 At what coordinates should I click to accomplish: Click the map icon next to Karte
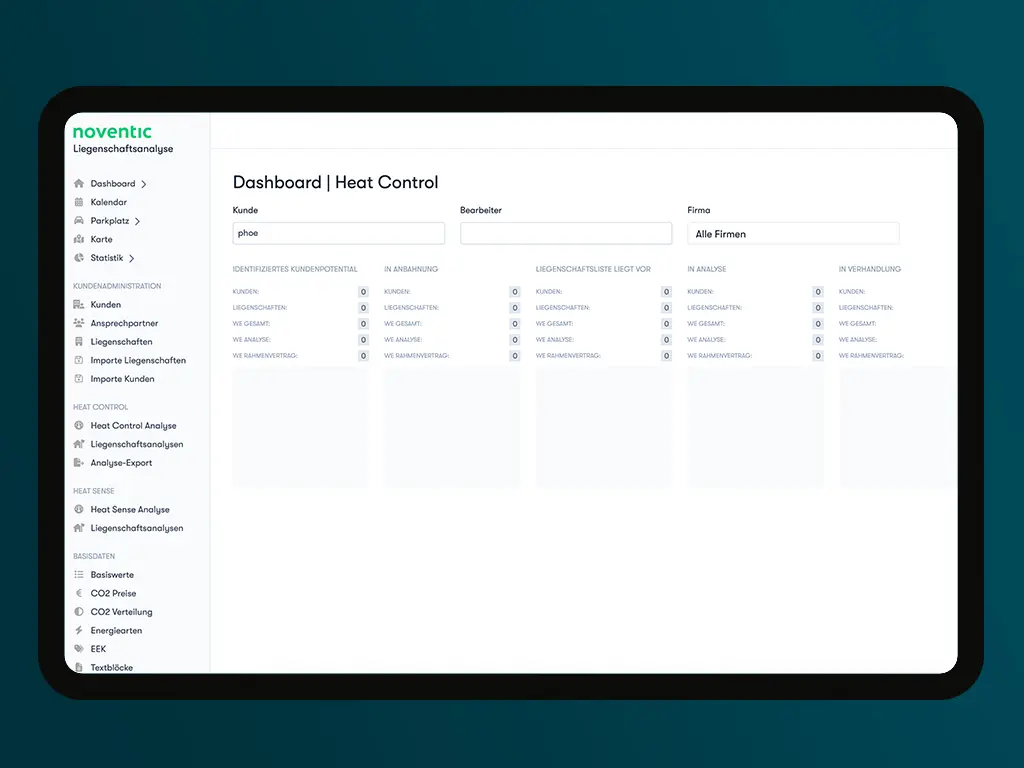coord(79,240)
